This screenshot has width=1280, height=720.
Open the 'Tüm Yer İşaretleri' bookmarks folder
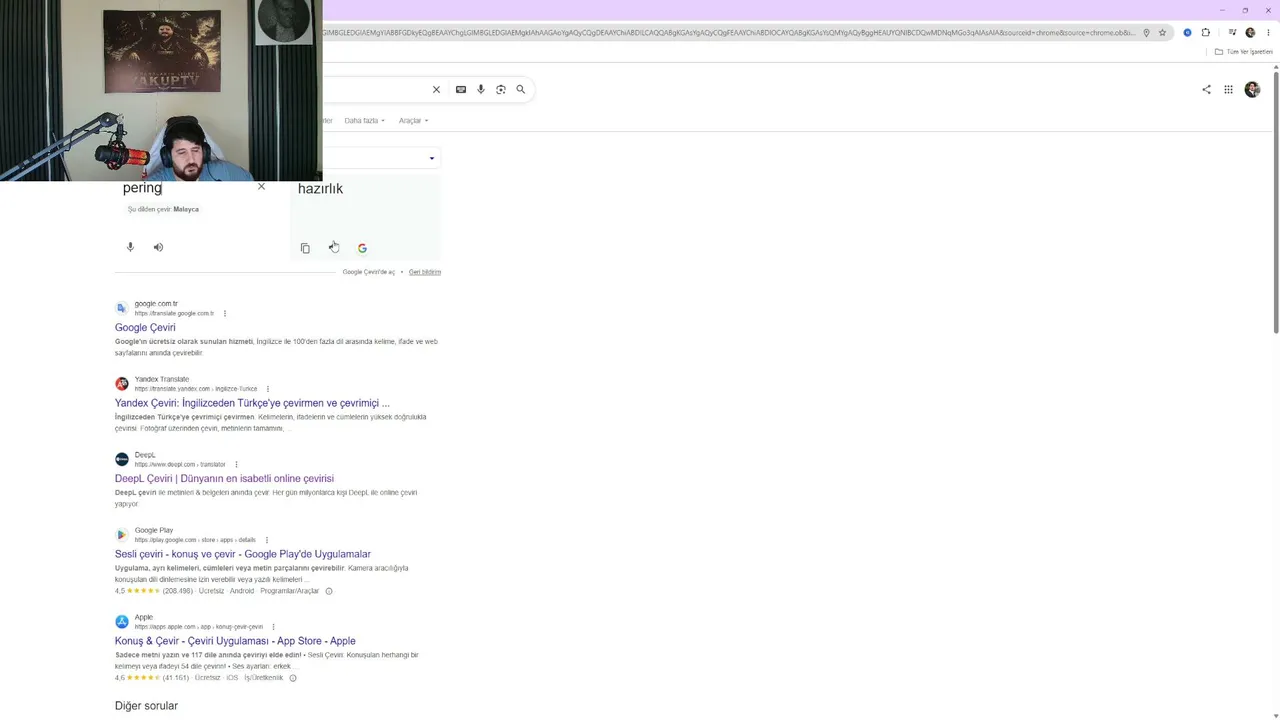(1244, 52)
